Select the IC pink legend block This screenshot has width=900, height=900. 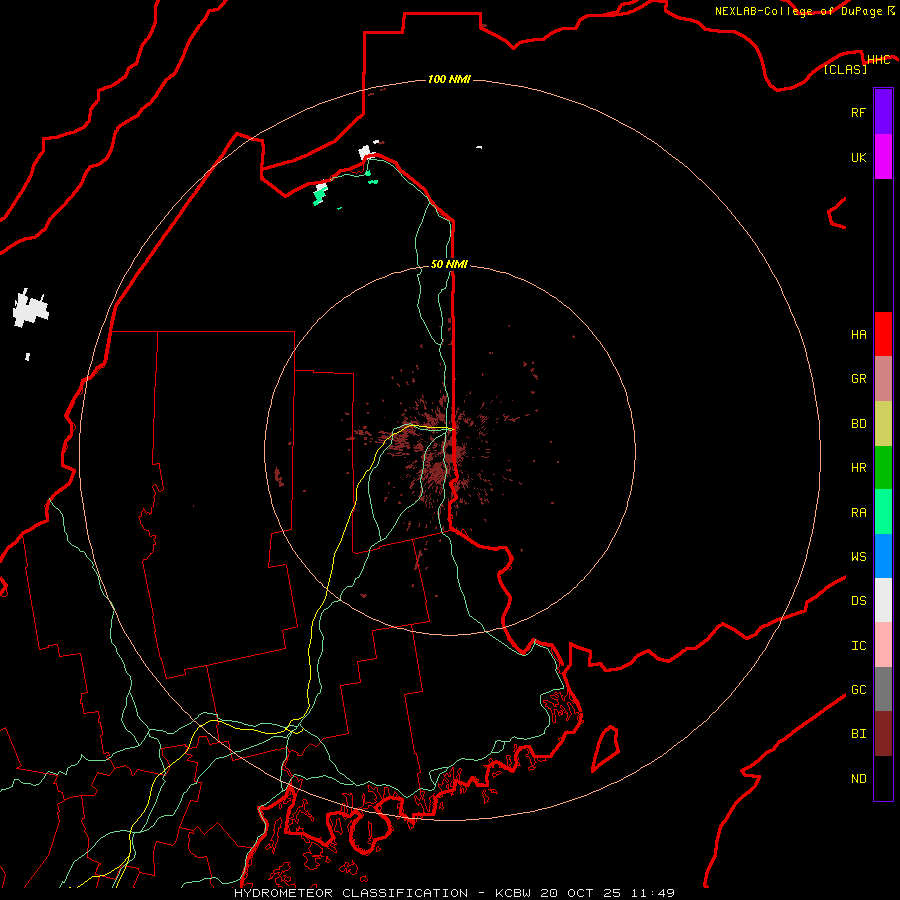(883, 645)
